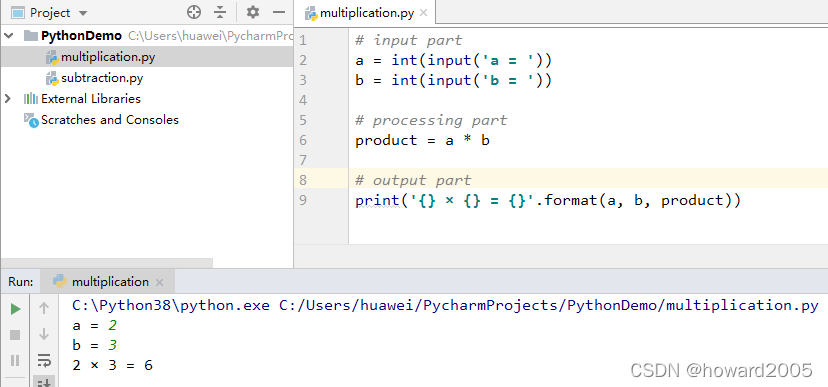Click line number 1 in gutter

[x=303, y=40]
